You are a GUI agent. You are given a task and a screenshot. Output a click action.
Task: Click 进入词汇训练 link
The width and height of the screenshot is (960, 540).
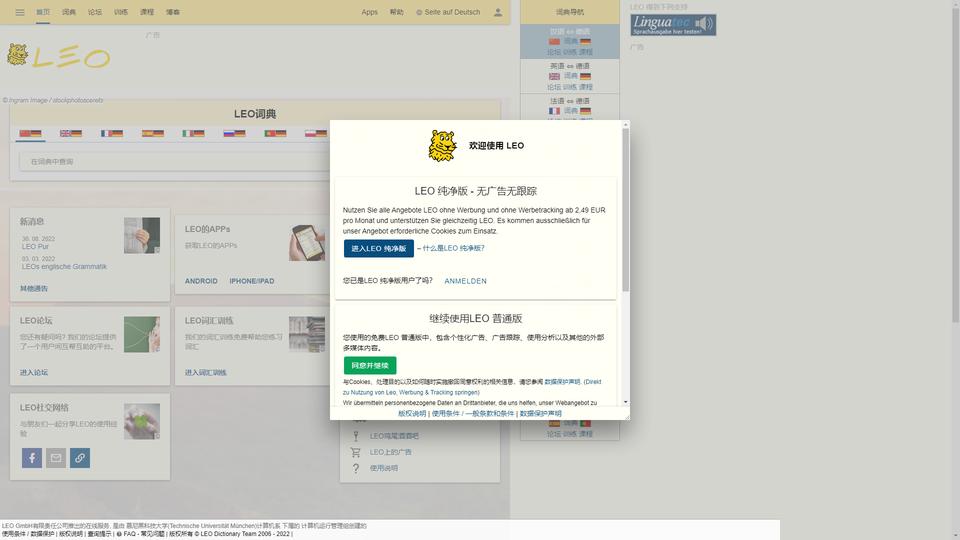point(206,372)
